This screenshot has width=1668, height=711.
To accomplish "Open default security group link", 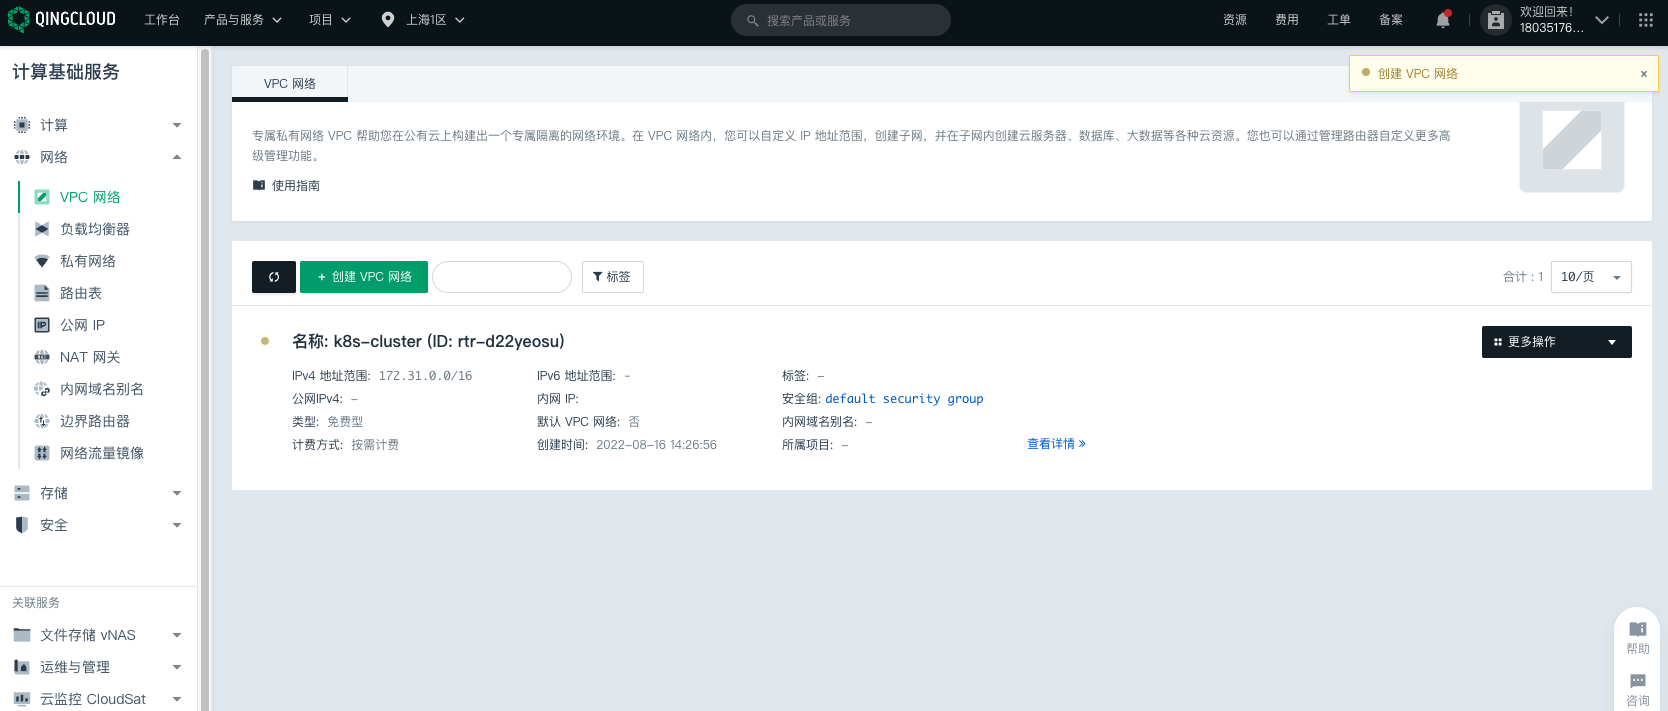I will (x=904, y=399).
